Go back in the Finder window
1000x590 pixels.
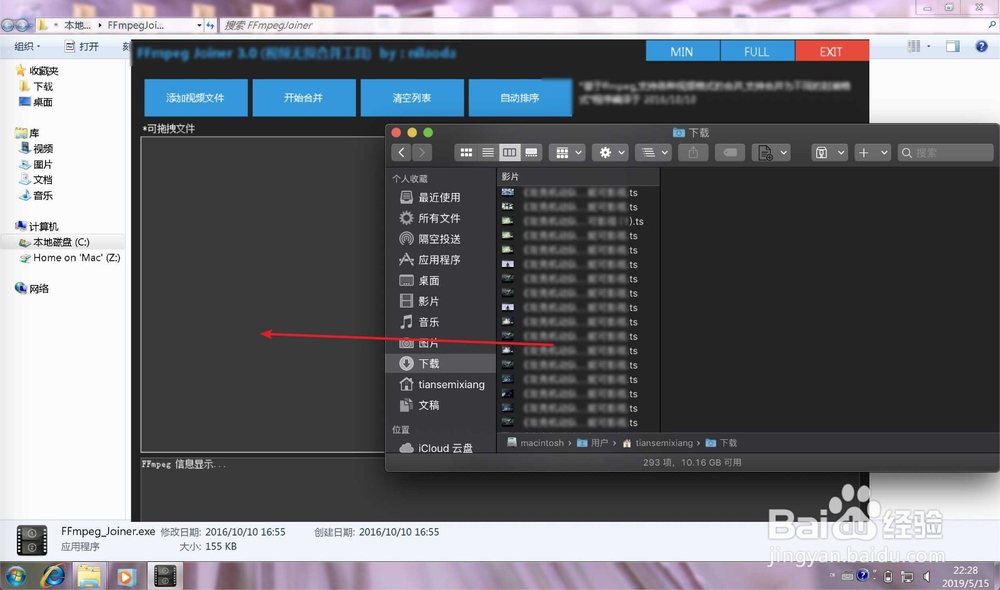(x=401, y=152)
